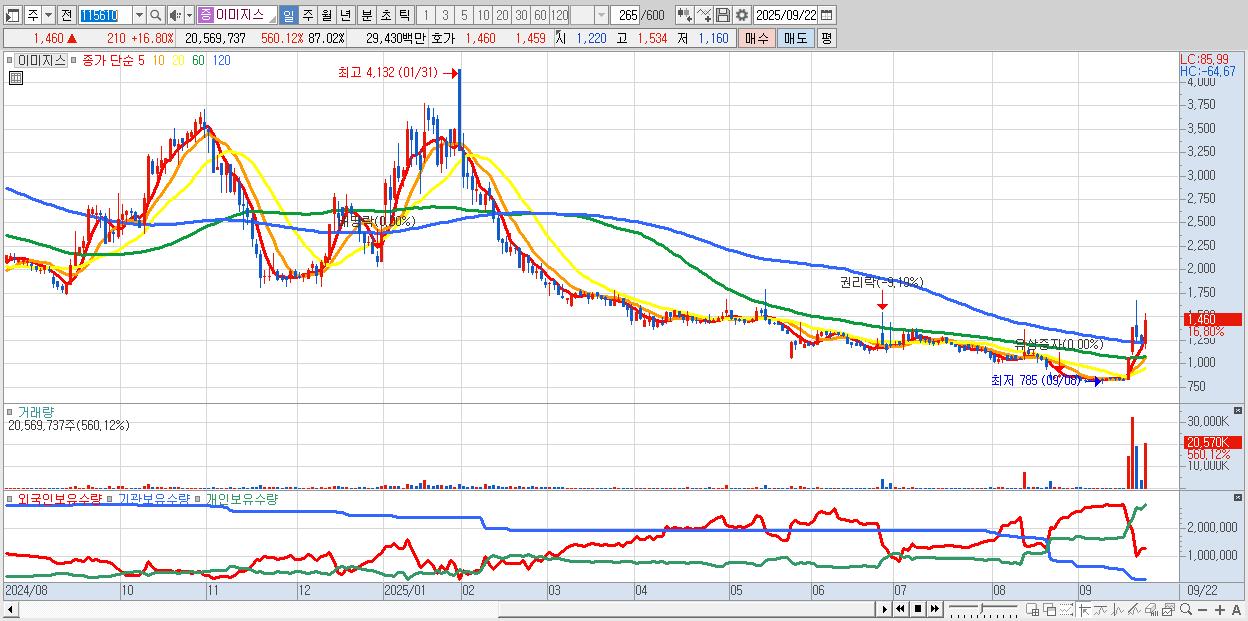Click the eraser drawing tool icon
This screenshot has width=1248, height=621.
click(x=1151, y=609)
